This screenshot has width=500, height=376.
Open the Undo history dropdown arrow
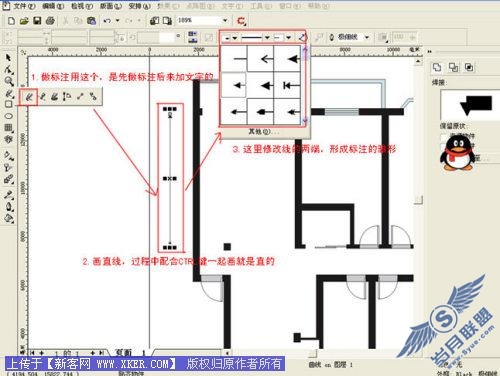117,21
